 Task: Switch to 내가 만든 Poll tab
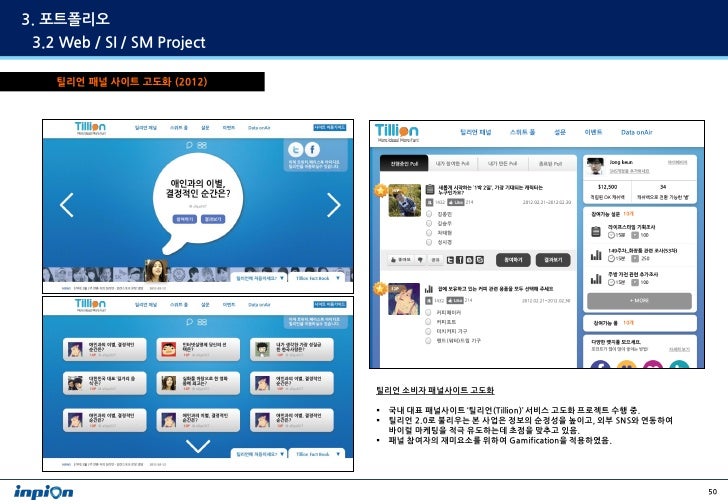502,163
